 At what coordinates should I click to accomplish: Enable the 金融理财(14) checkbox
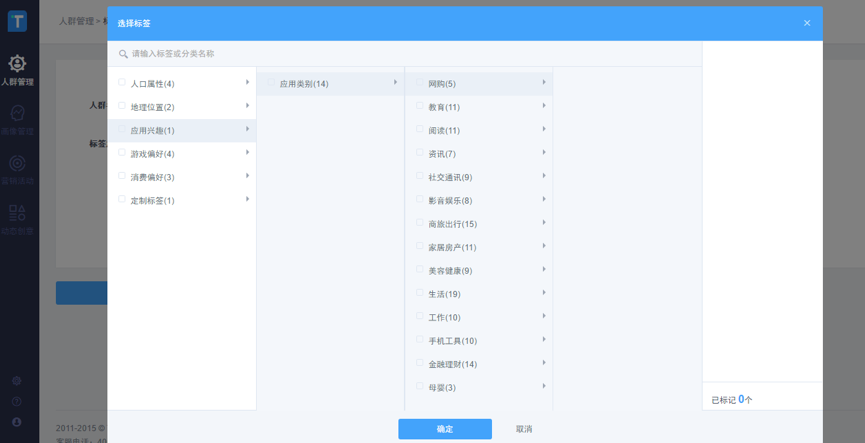tap(420, 363)
